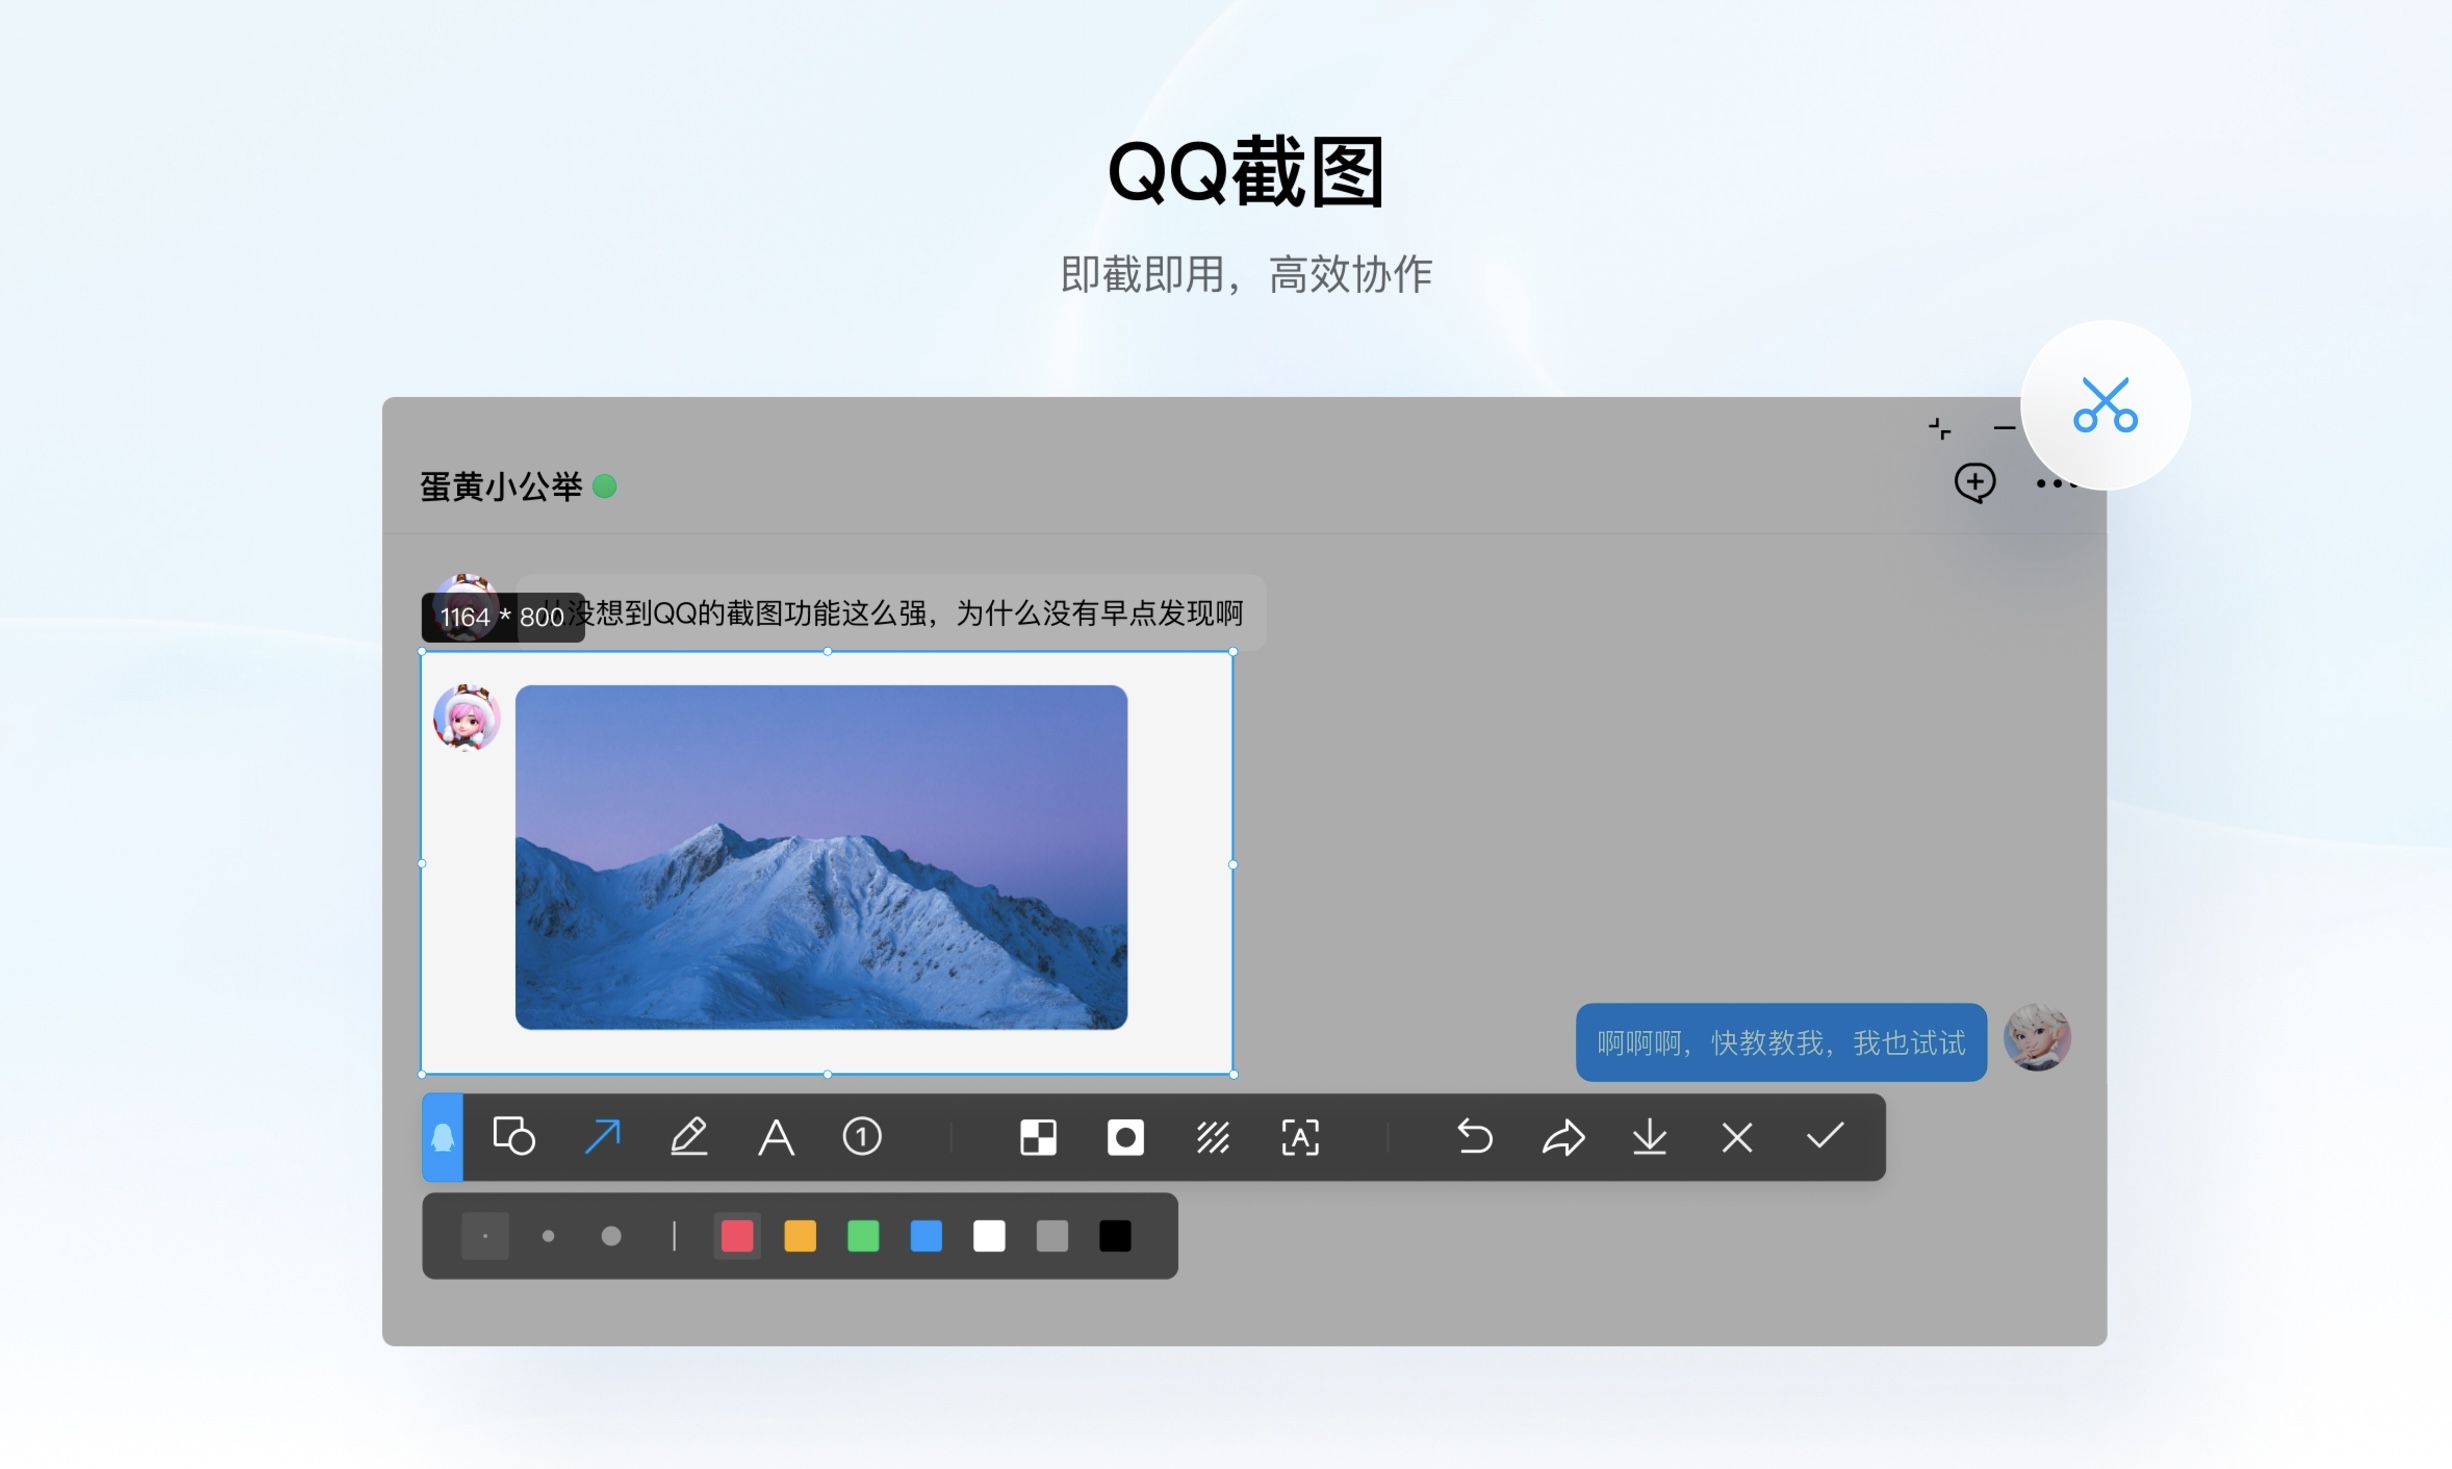Click the white-haired avatar on the right

pyautogui.click(x=2037, y=1038)
